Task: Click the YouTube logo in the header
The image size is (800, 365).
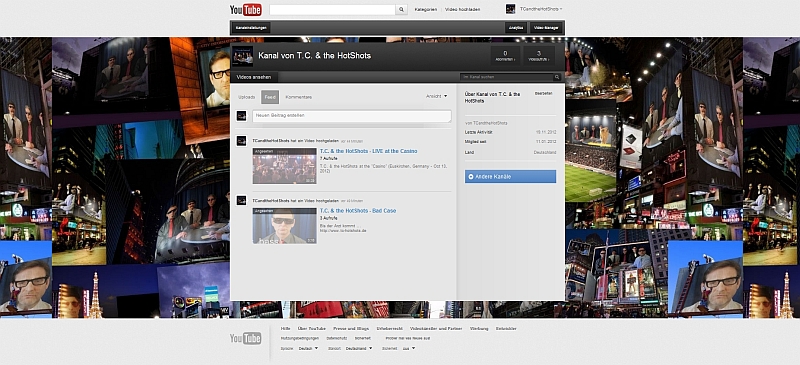Action: click(245, 10)
